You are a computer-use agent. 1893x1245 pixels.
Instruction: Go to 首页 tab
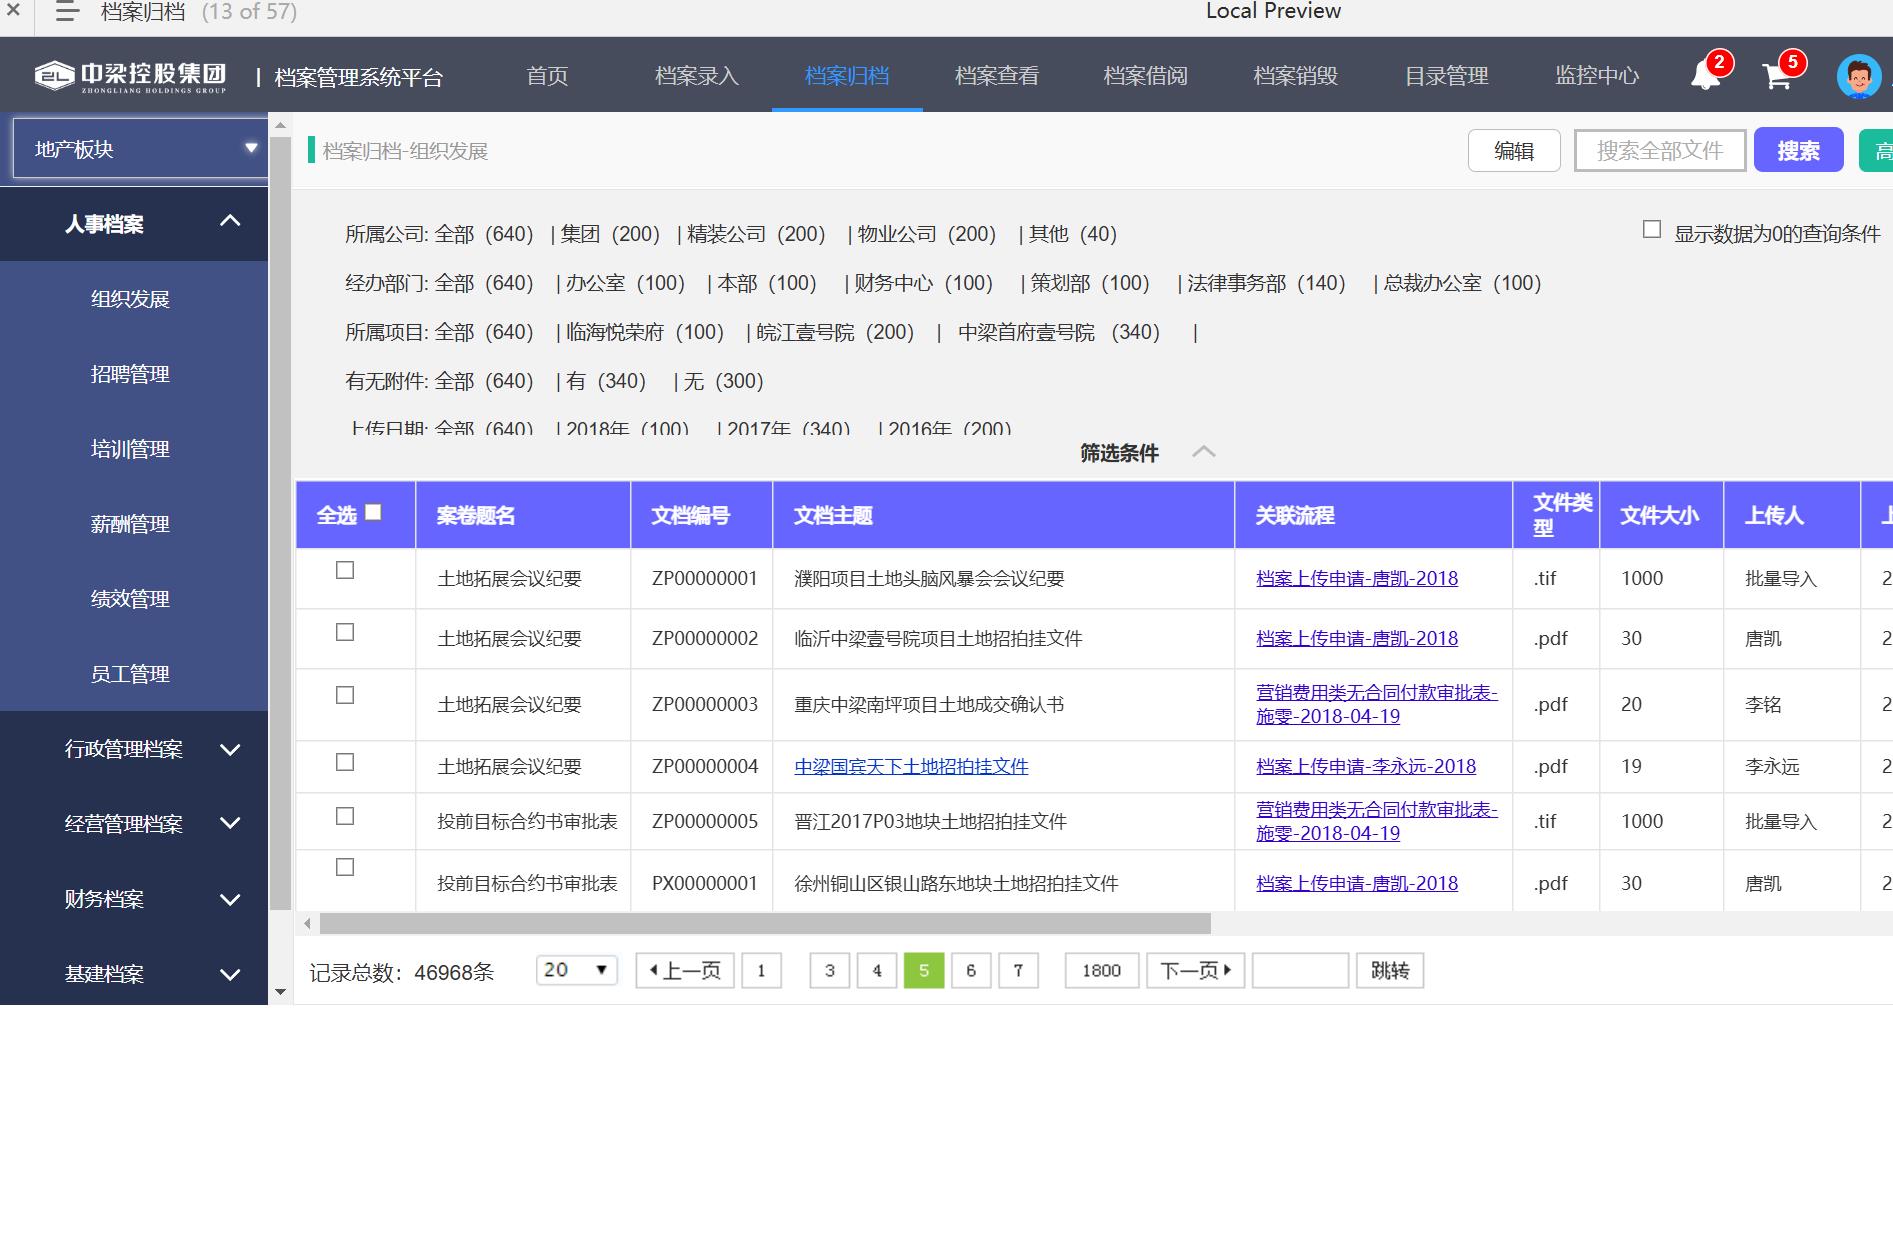click(547, 76)
